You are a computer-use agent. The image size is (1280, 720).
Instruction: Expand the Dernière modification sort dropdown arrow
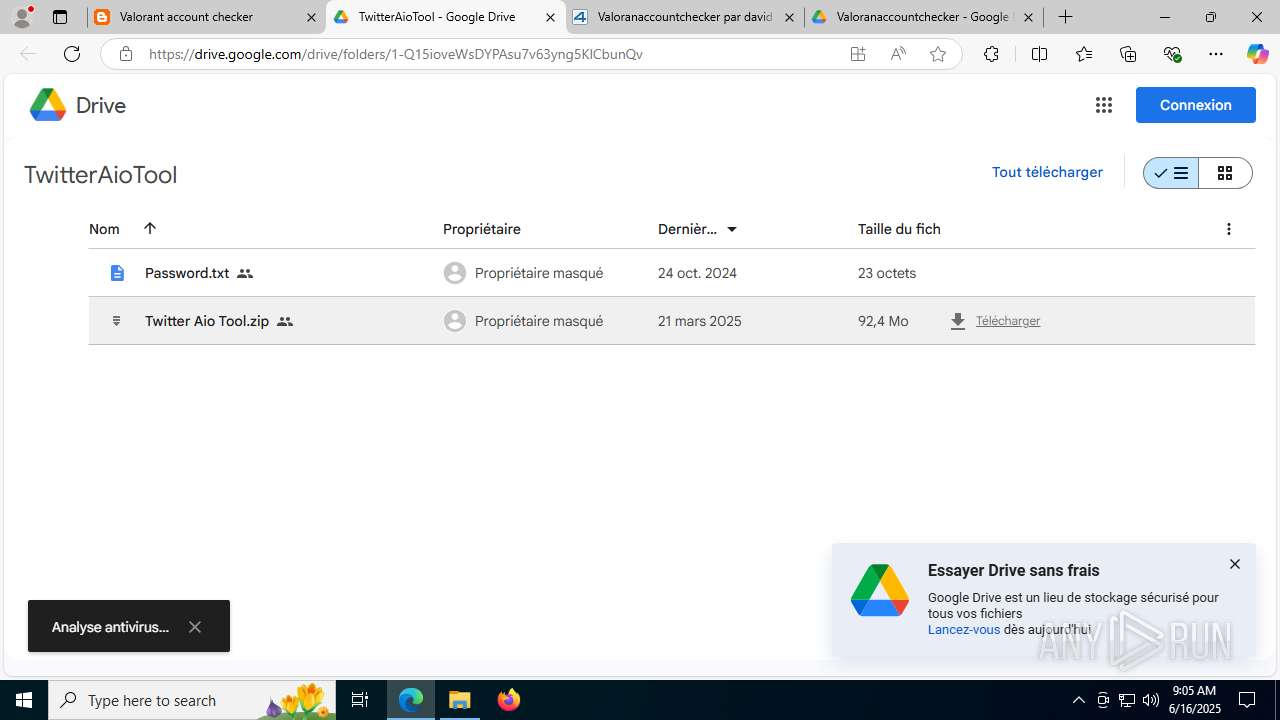click(732, 229)
